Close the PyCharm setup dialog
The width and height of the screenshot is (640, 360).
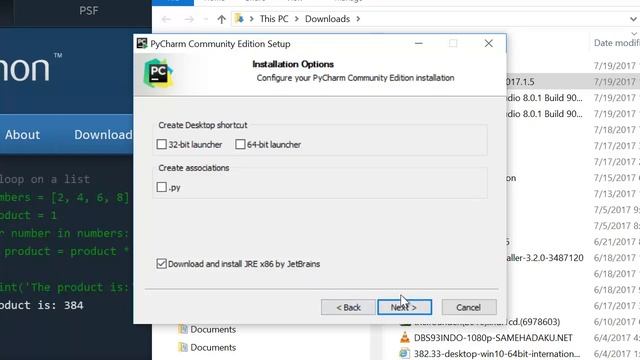[489, 43]
